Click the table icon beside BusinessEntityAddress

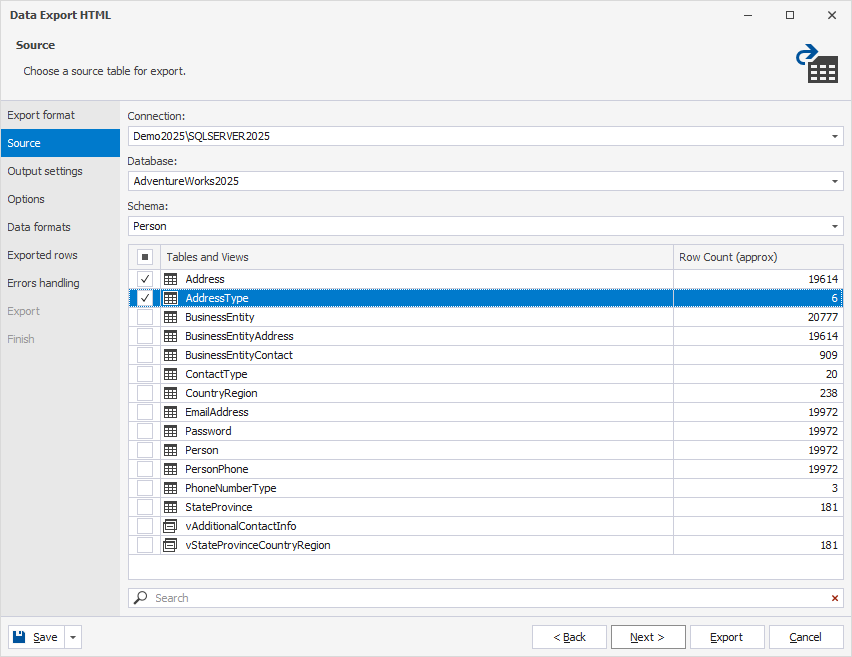pos(171,336)
